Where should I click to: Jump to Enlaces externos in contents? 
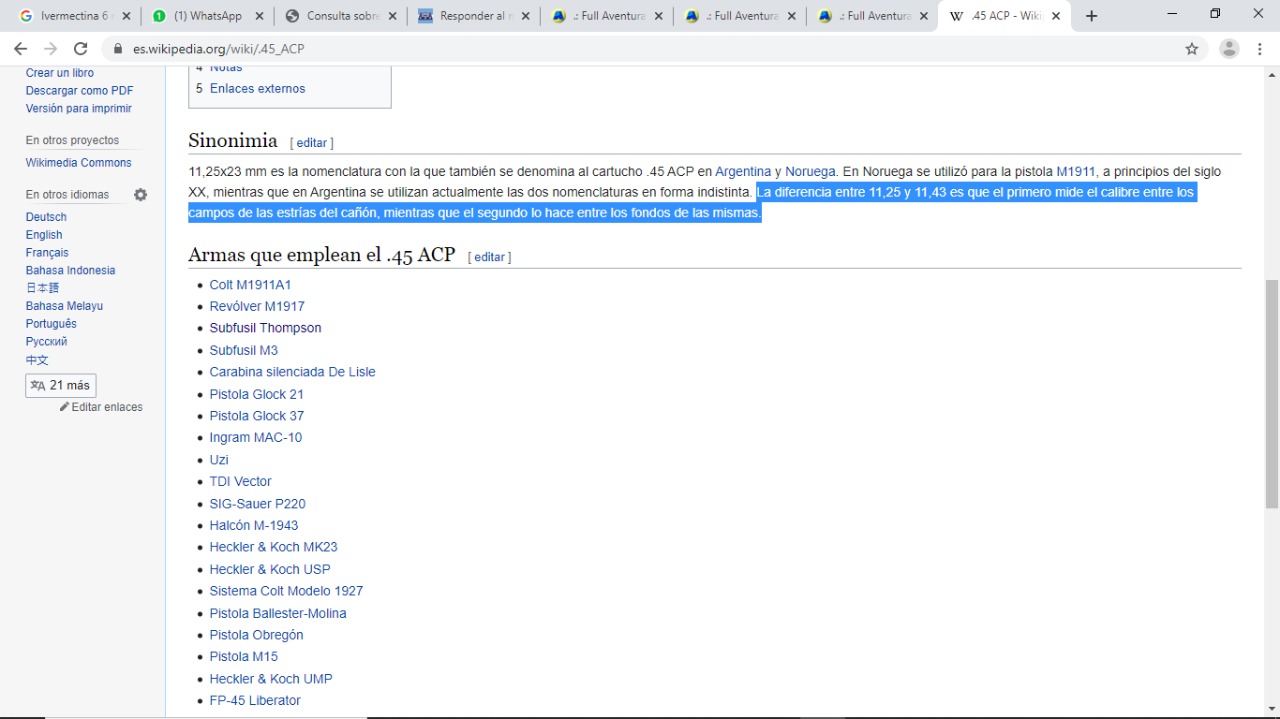tap(257, 89)
